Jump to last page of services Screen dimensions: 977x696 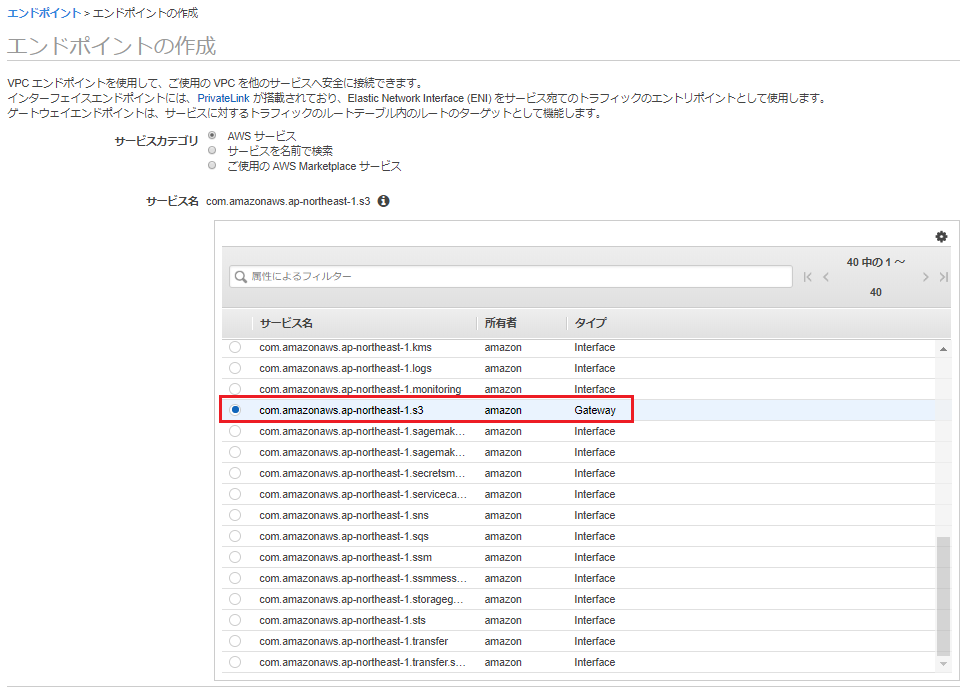(943, 277)
